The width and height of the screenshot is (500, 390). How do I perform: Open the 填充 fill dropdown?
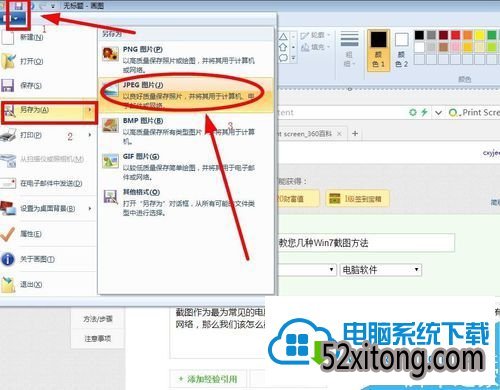[315, 47]
